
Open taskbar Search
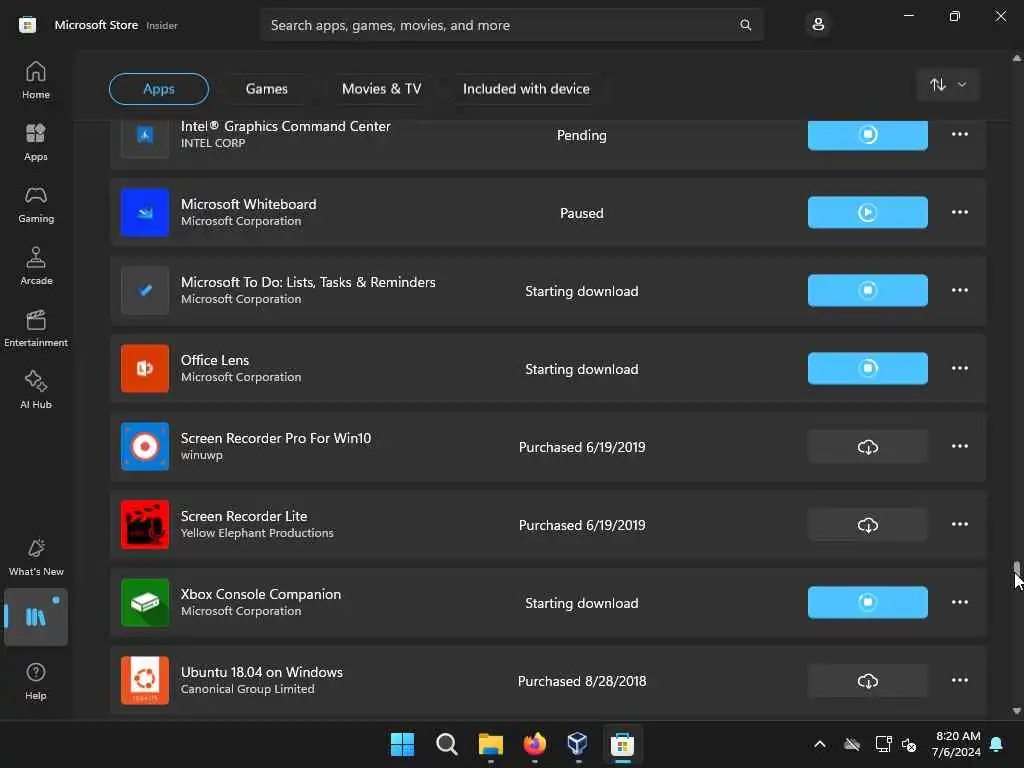click(447, 744)
